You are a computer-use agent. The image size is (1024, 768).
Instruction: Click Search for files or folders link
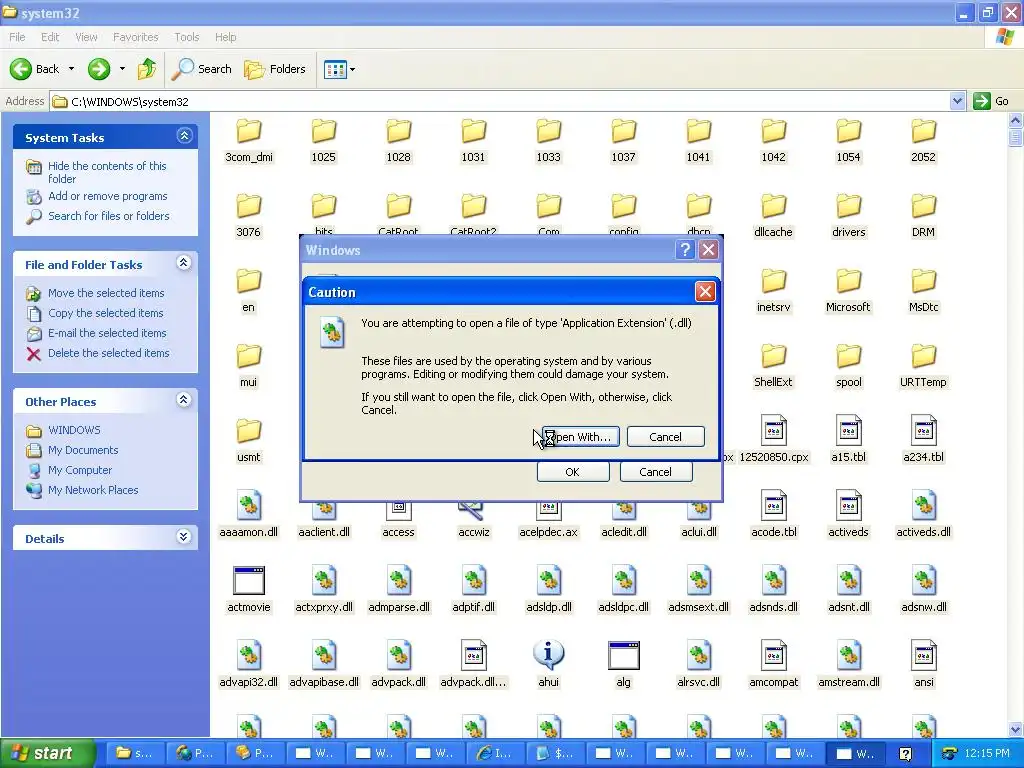pyautogui.click(x=108, y=216)
